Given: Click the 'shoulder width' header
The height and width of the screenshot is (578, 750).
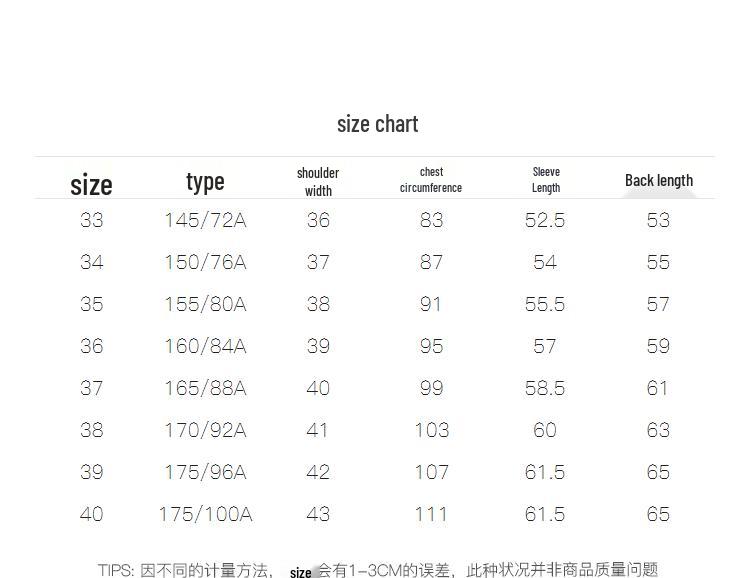Looking at the screenshot, I should click(318, 182).
